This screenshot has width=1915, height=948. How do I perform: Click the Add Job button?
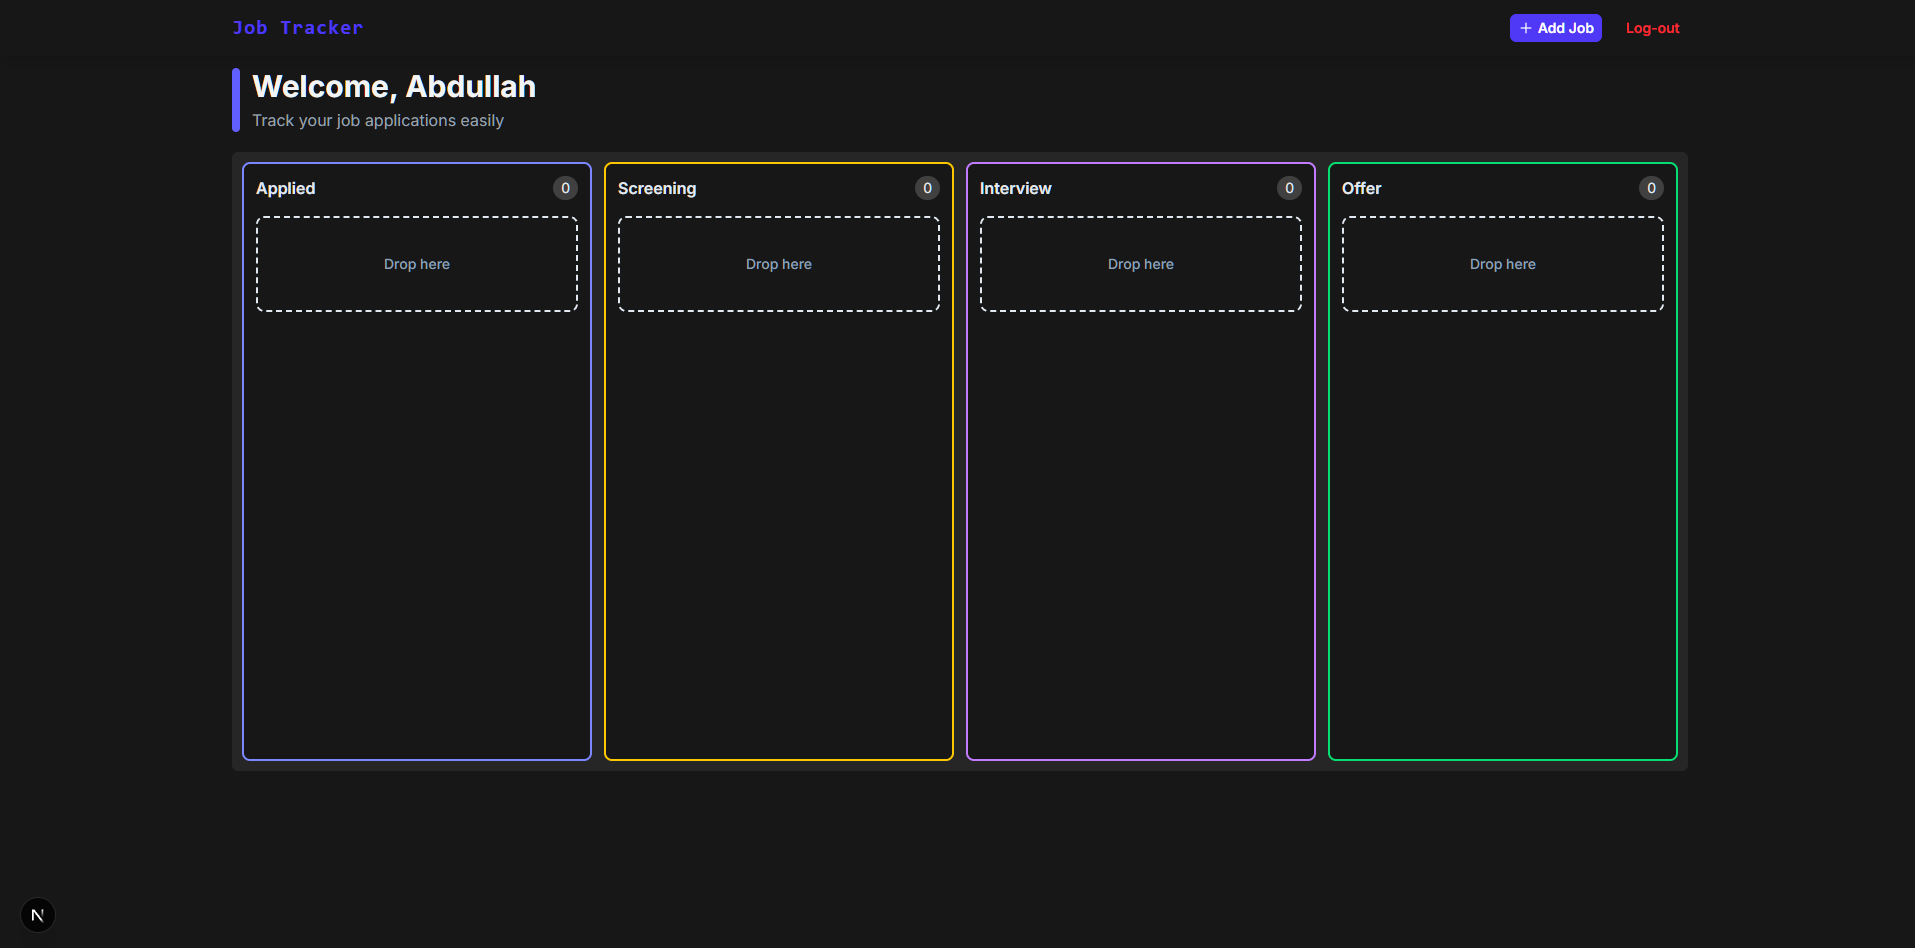1555,28
